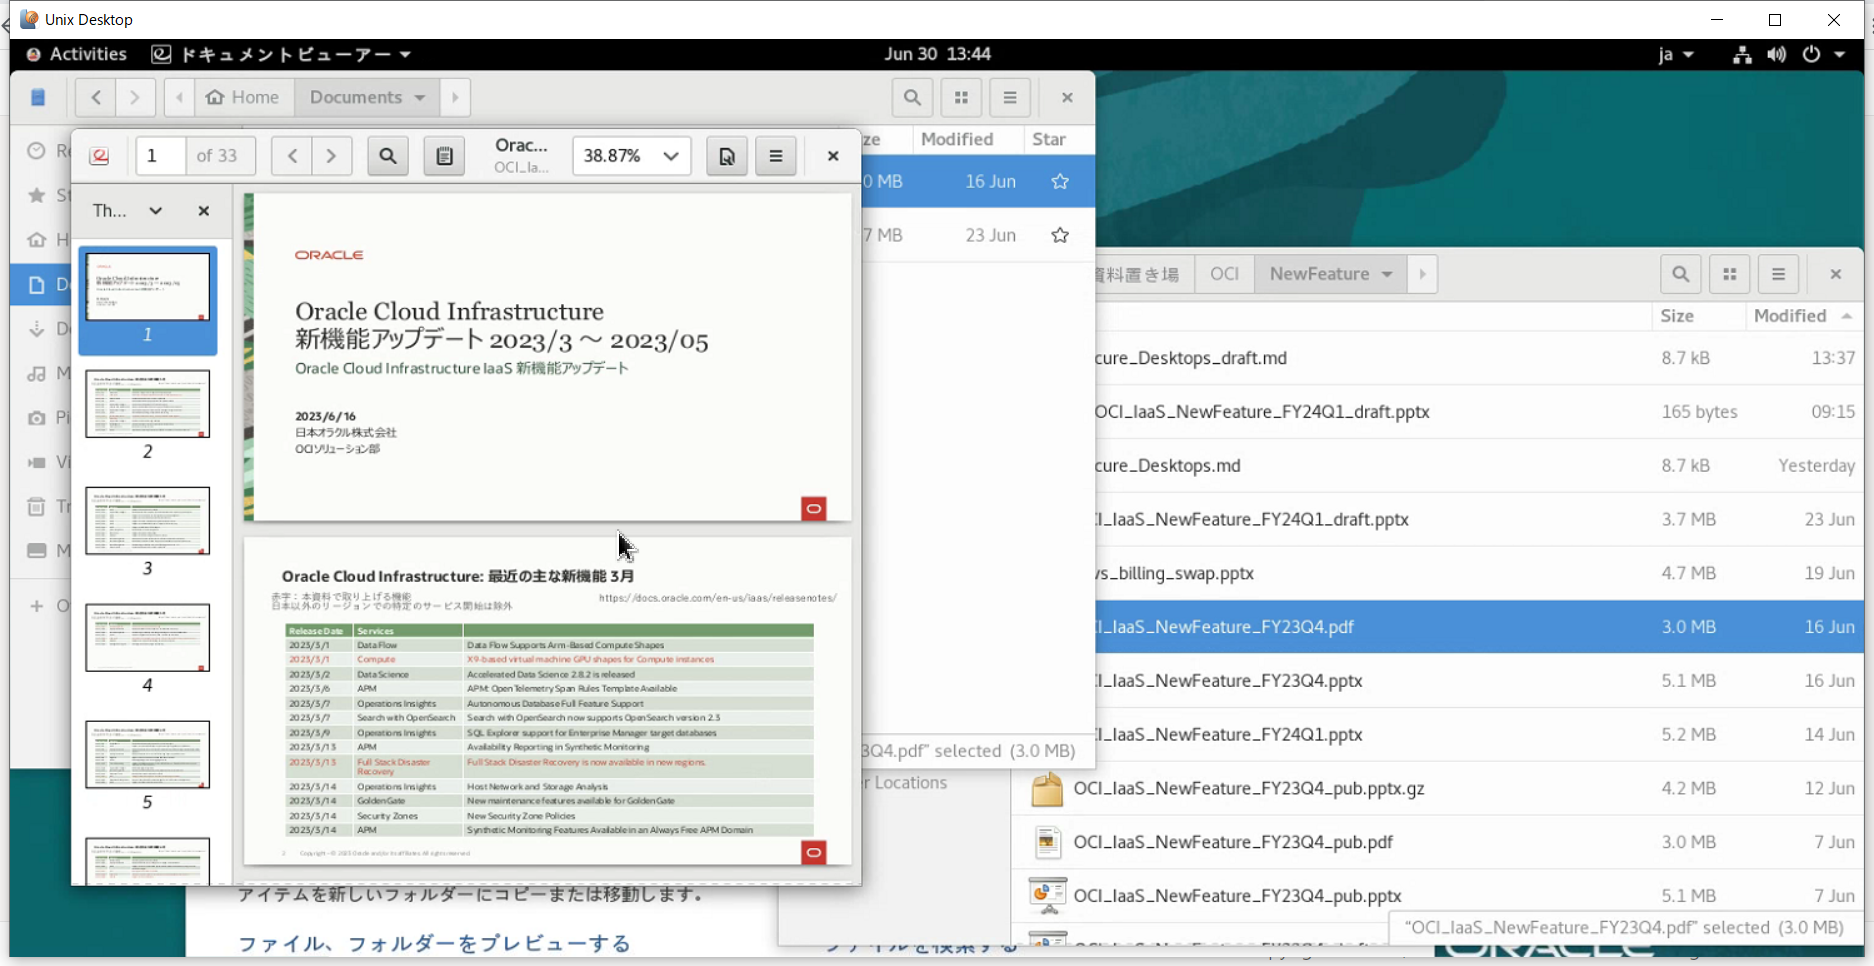Go to page 2 using the next page arrow
This screenshot has height=966, width=1874.
[332, 155]
